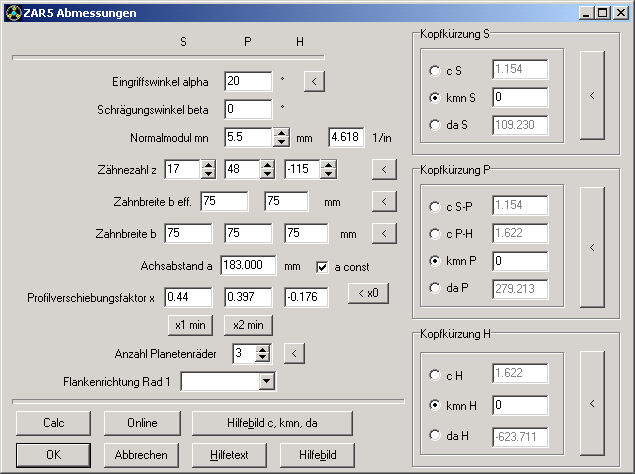Increase Normalmodul mn with the up spinner
635x474 pixels.
pos(281,133)
